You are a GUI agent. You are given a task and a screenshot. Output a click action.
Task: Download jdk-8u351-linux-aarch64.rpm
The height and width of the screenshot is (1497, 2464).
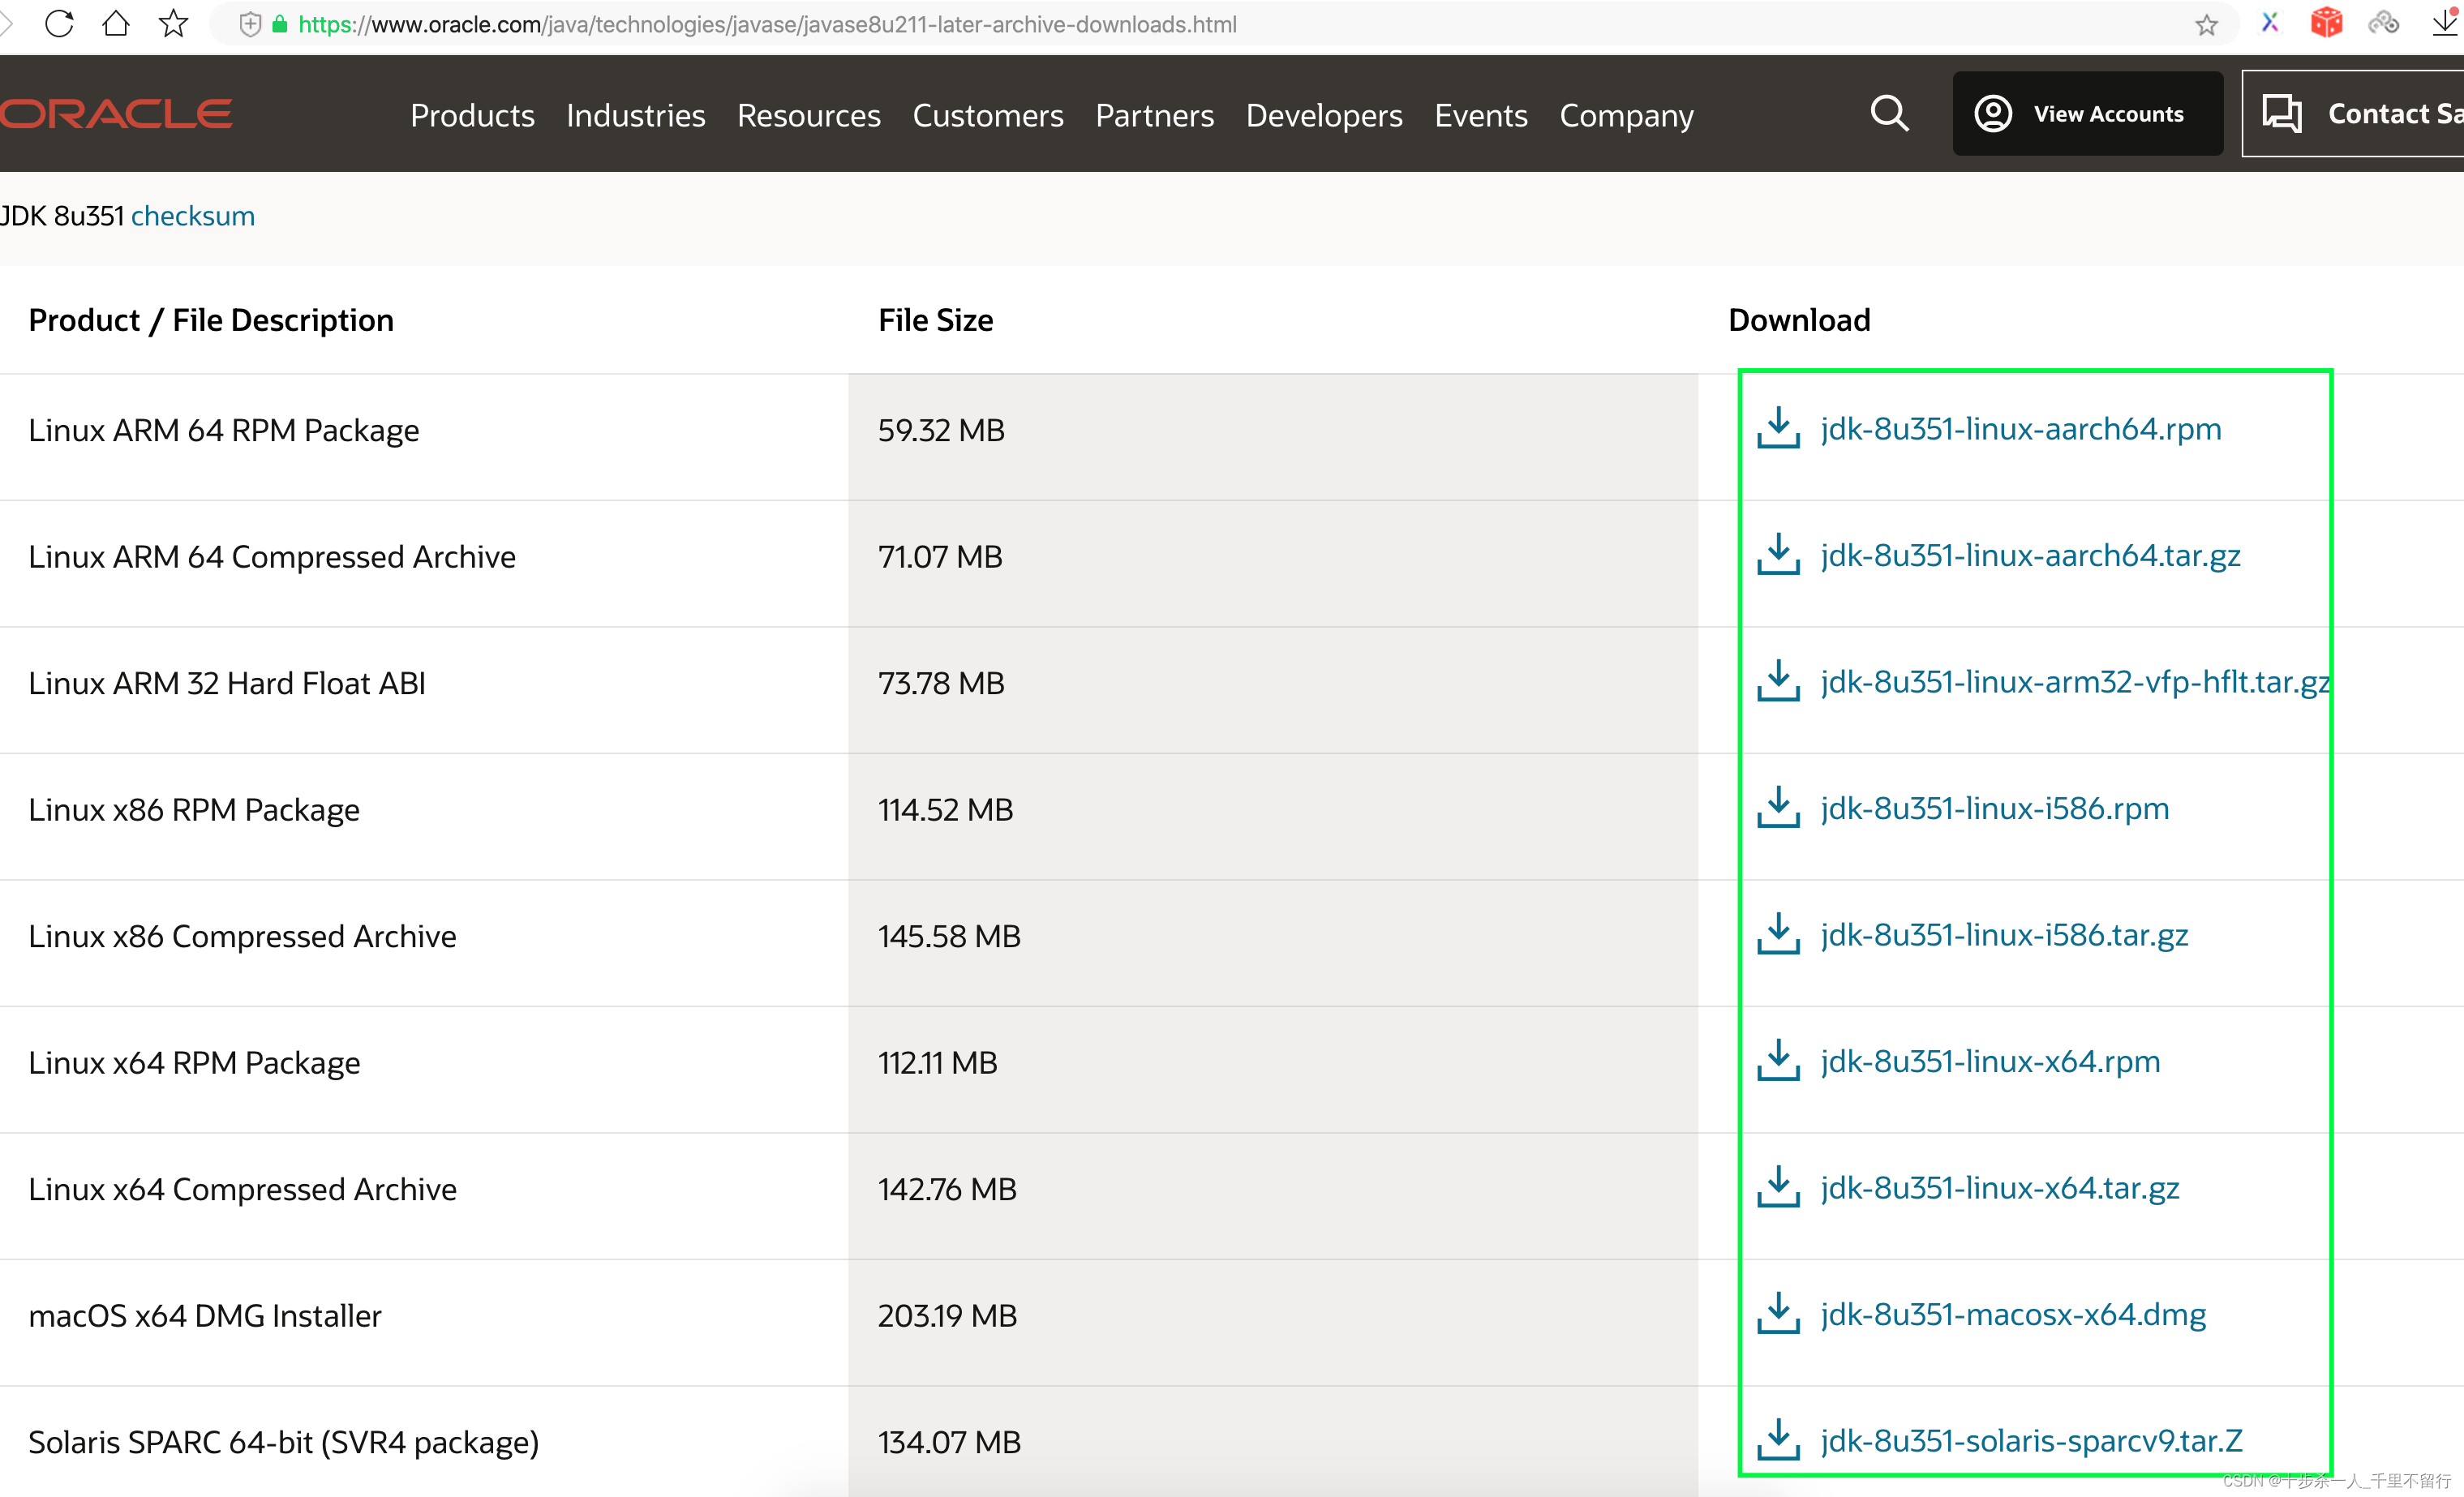tap(2020, 428)
